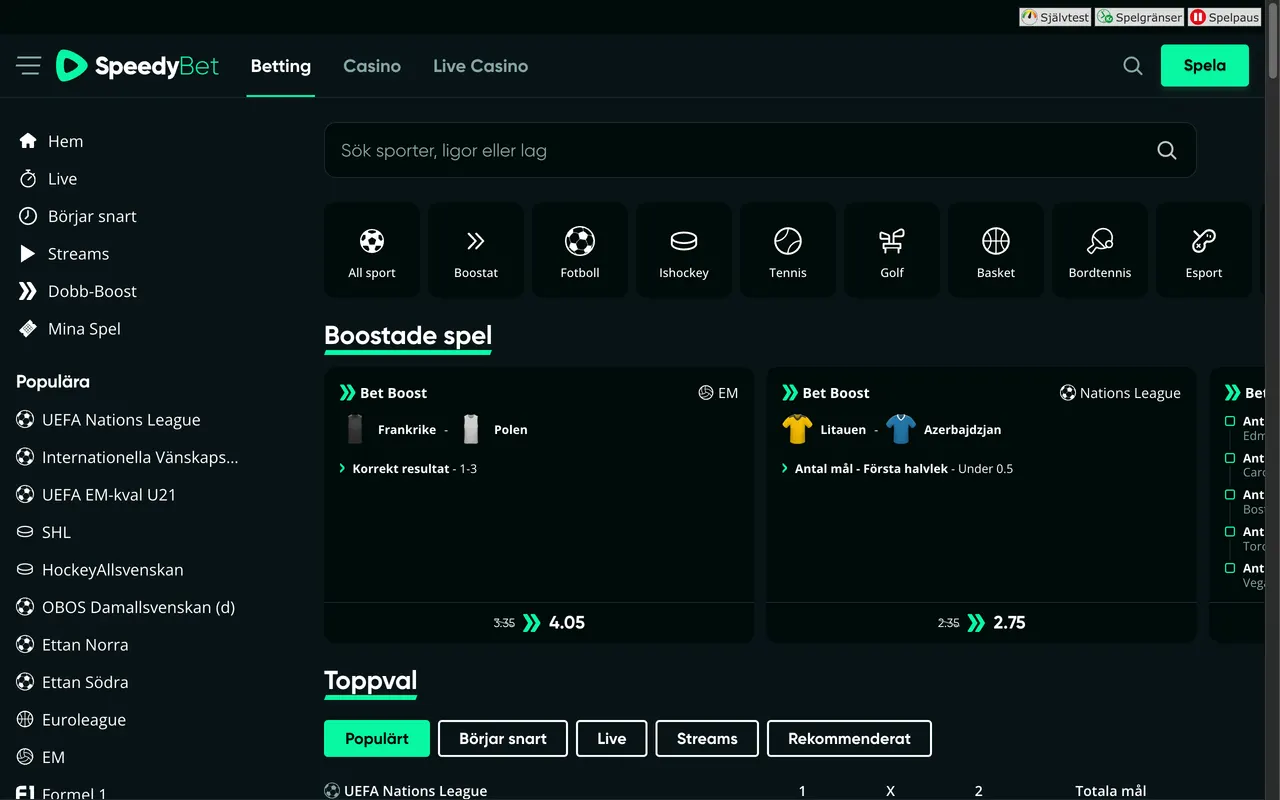This screenshot has width=1280, height=800.
Task: Expand Antal mål - Första halvlek selection chevron
Action: click(784, 468)
